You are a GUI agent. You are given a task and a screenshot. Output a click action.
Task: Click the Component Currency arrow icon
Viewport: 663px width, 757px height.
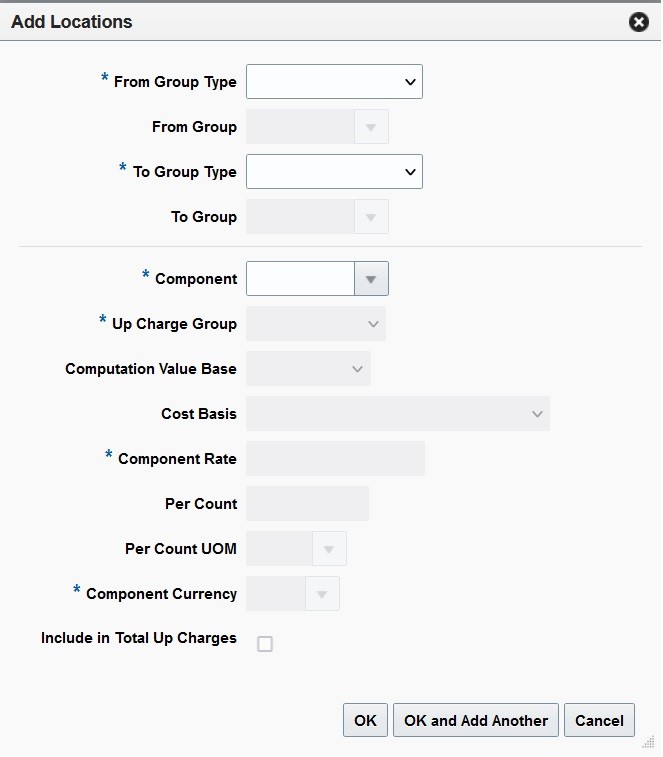[x=322, y=594]
